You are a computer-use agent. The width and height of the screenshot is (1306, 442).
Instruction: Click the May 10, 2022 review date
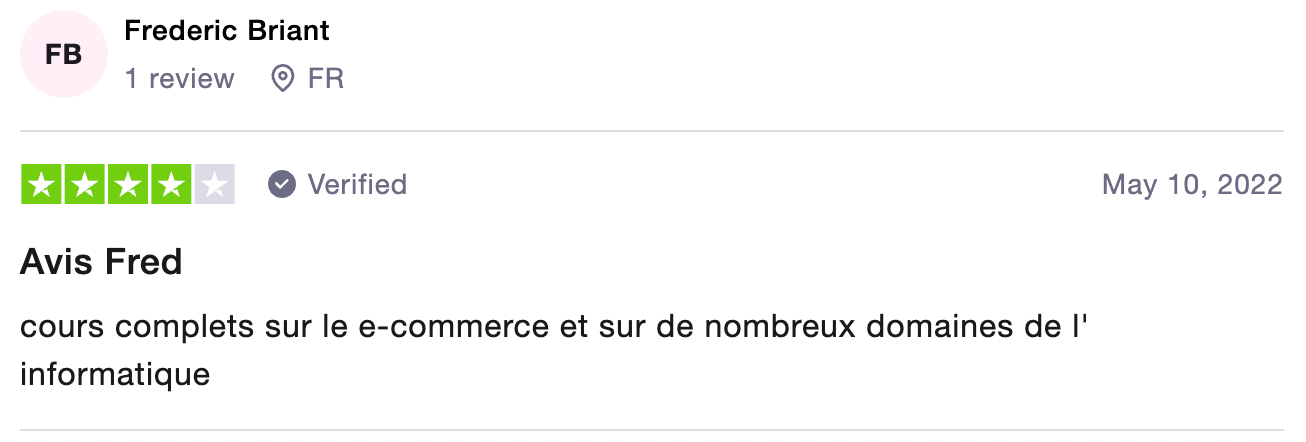pyautogui.click(x=1192, y=185)
